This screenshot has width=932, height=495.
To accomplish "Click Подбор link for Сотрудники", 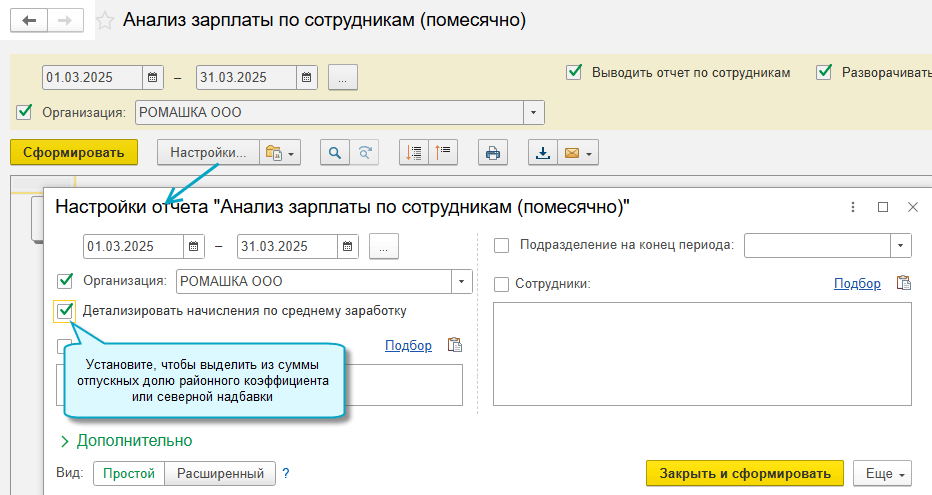I will 857,284.
